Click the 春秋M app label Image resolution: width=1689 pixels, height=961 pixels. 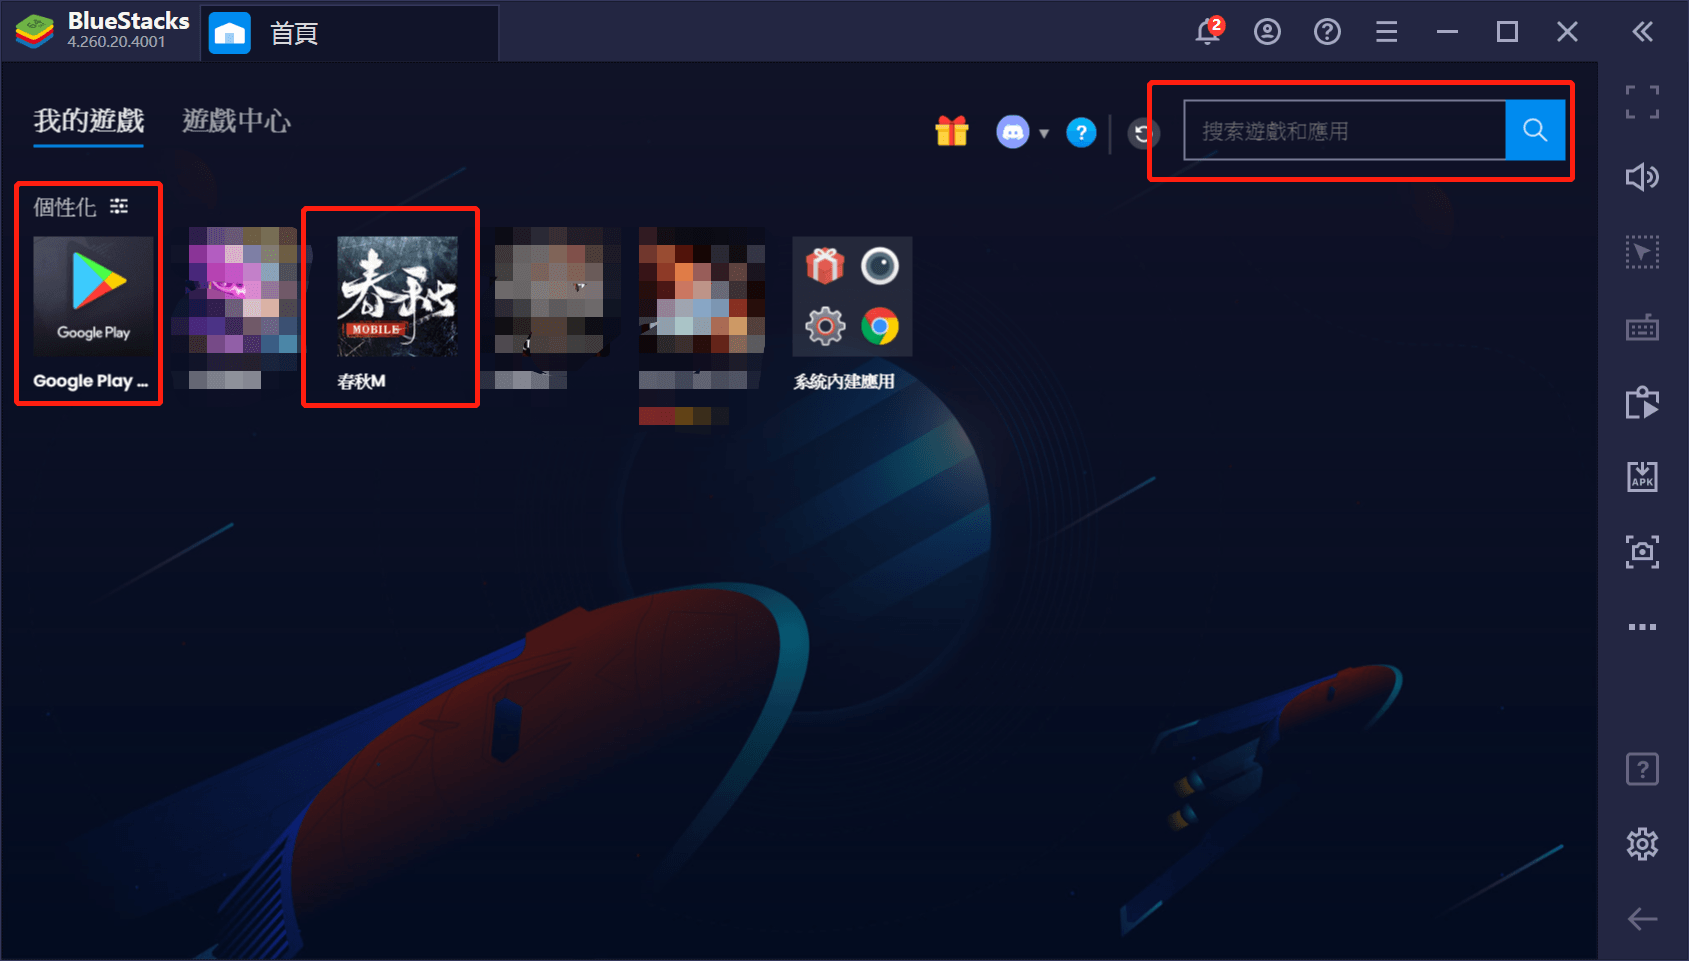coord(361,381)
